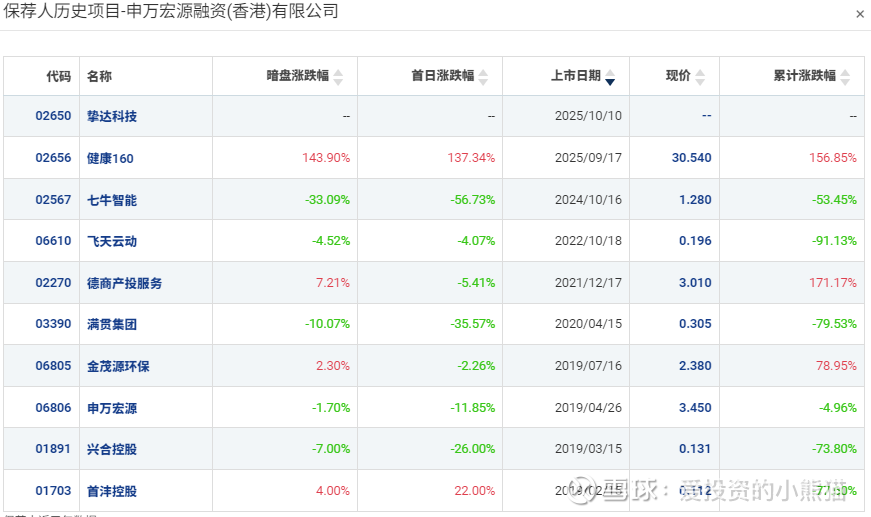Open 七牛智能 stock page
The image size is (871, 517).
click(112, 200)
